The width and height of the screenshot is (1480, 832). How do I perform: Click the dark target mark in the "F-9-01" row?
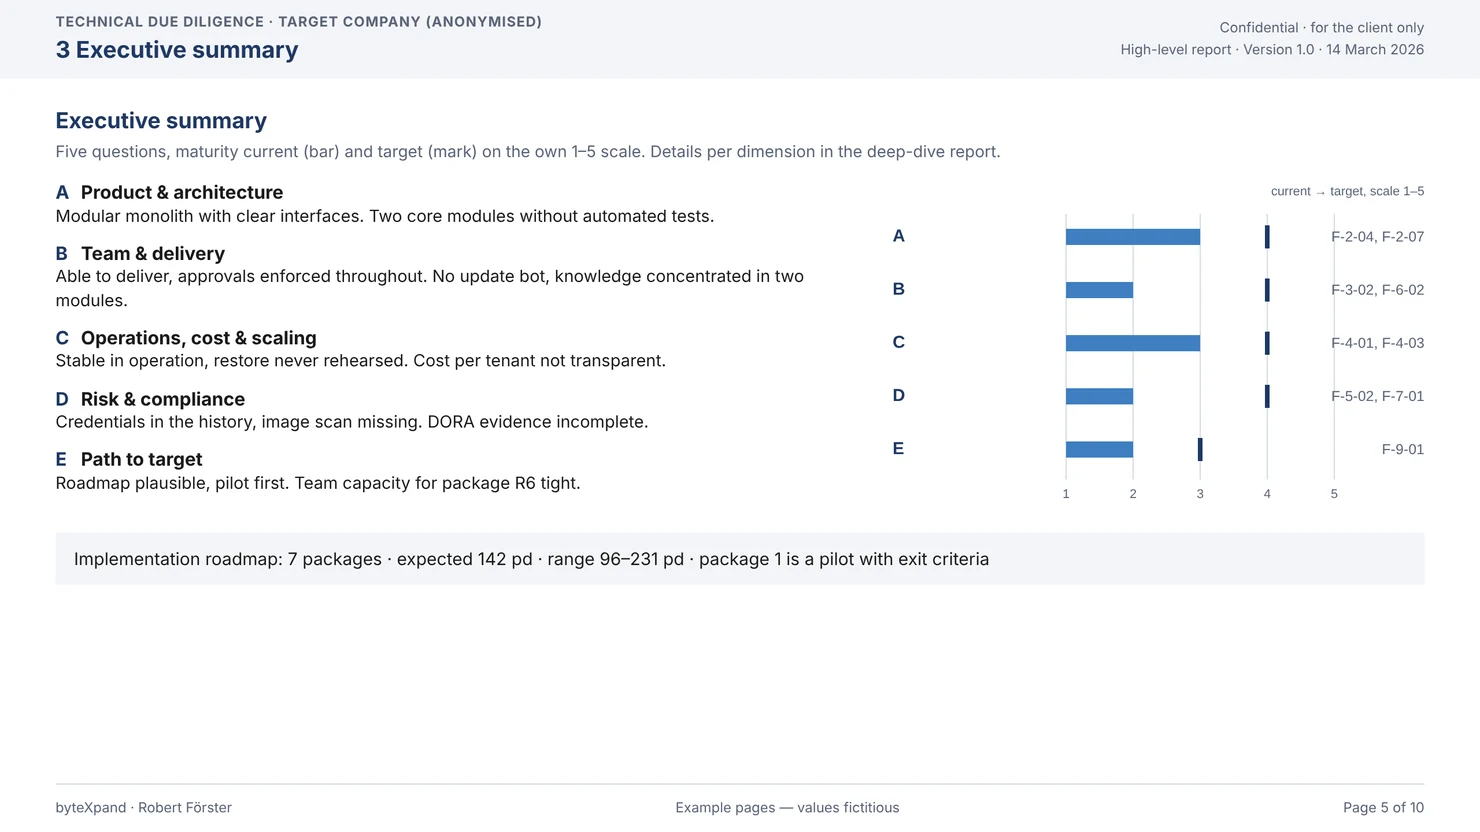pos(1200,449)
